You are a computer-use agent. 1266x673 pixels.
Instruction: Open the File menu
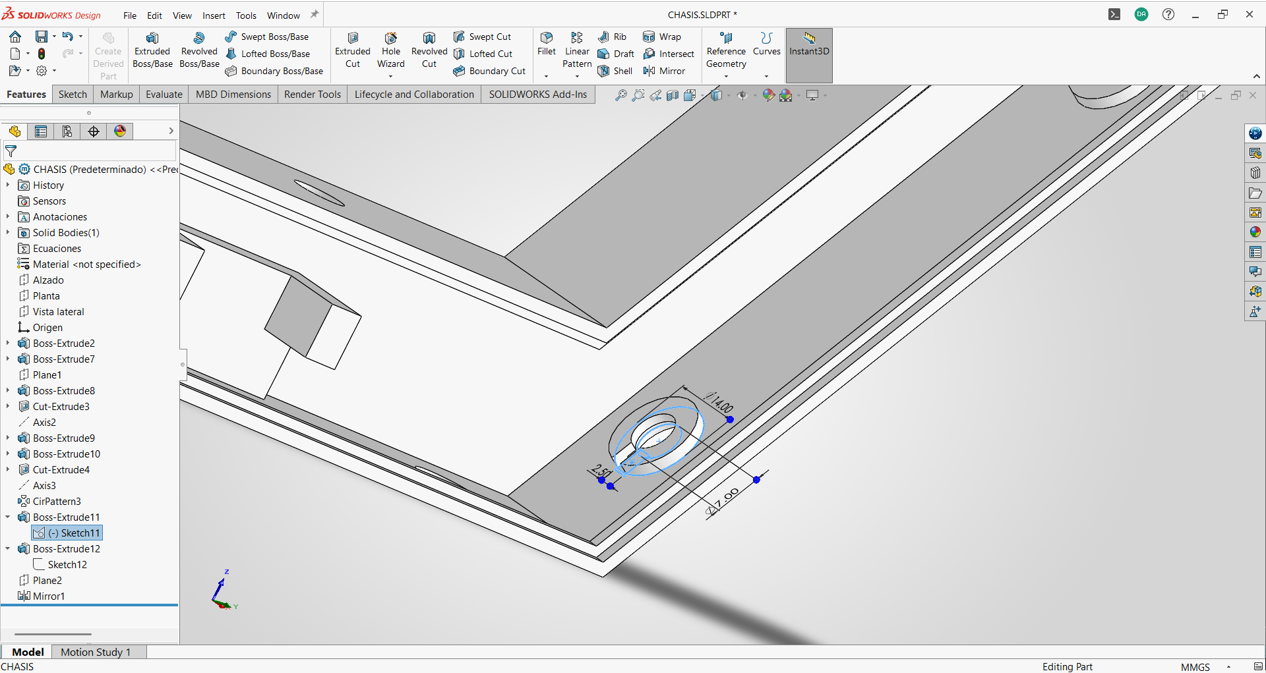point(130,15)
